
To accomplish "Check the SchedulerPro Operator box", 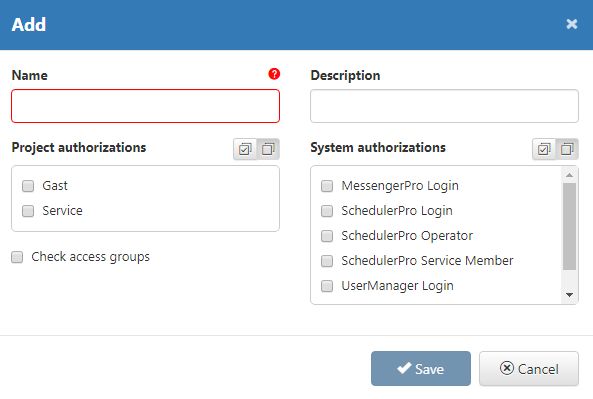I will pyautogui.click(x=327, y=236).
